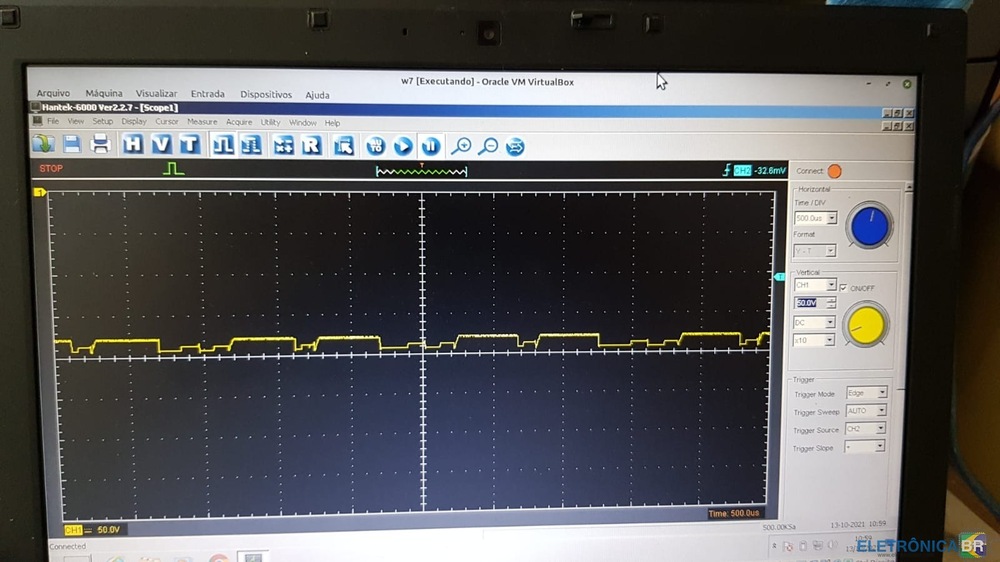1000x562 pixels.
Task: Click the yellow vertical volts knob
Action: tap(865, 326)
